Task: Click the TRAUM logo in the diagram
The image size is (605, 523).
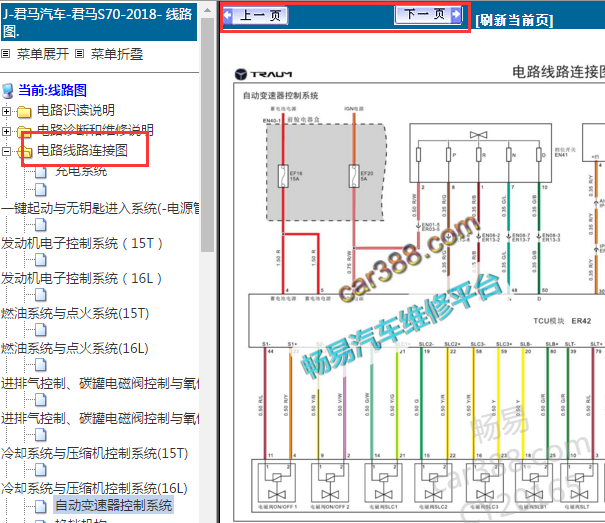Action: click(x=264, y=74)
